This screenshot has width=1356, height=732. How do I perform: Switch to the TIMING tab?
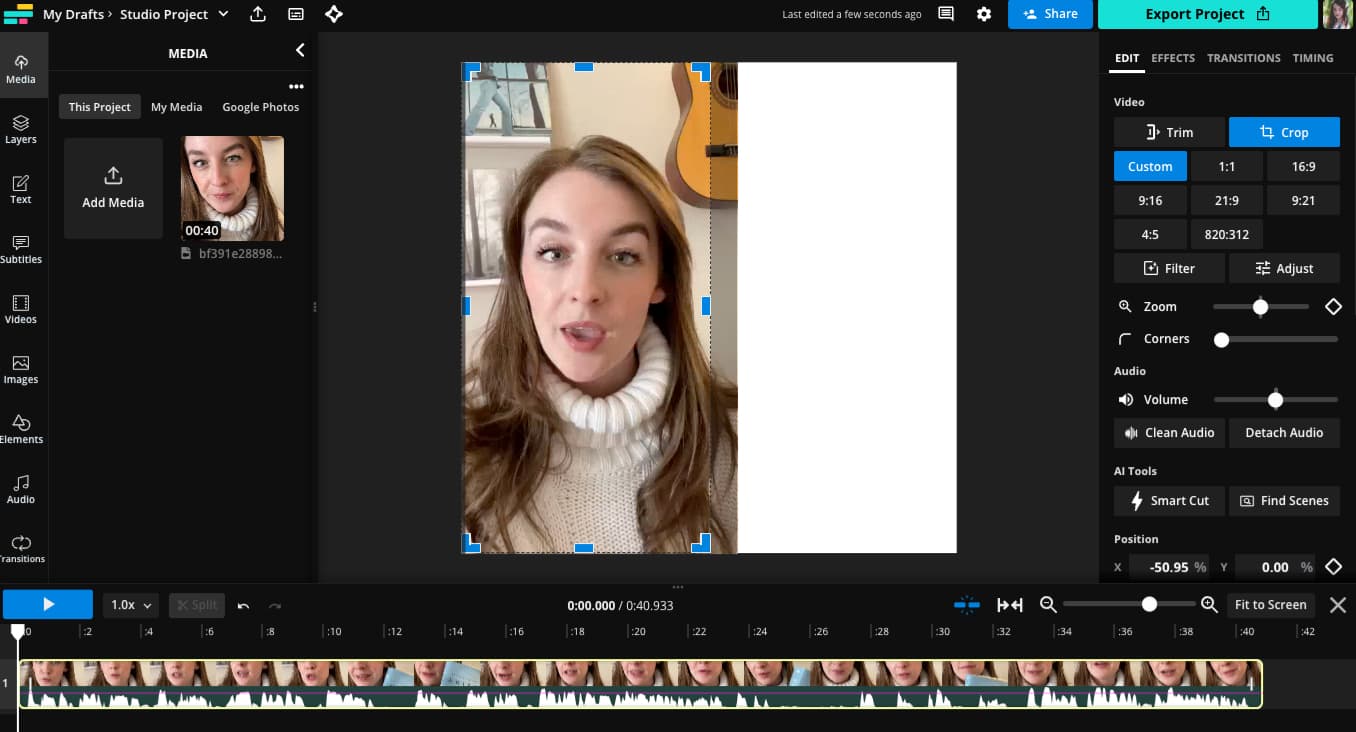click(1313, 58)
